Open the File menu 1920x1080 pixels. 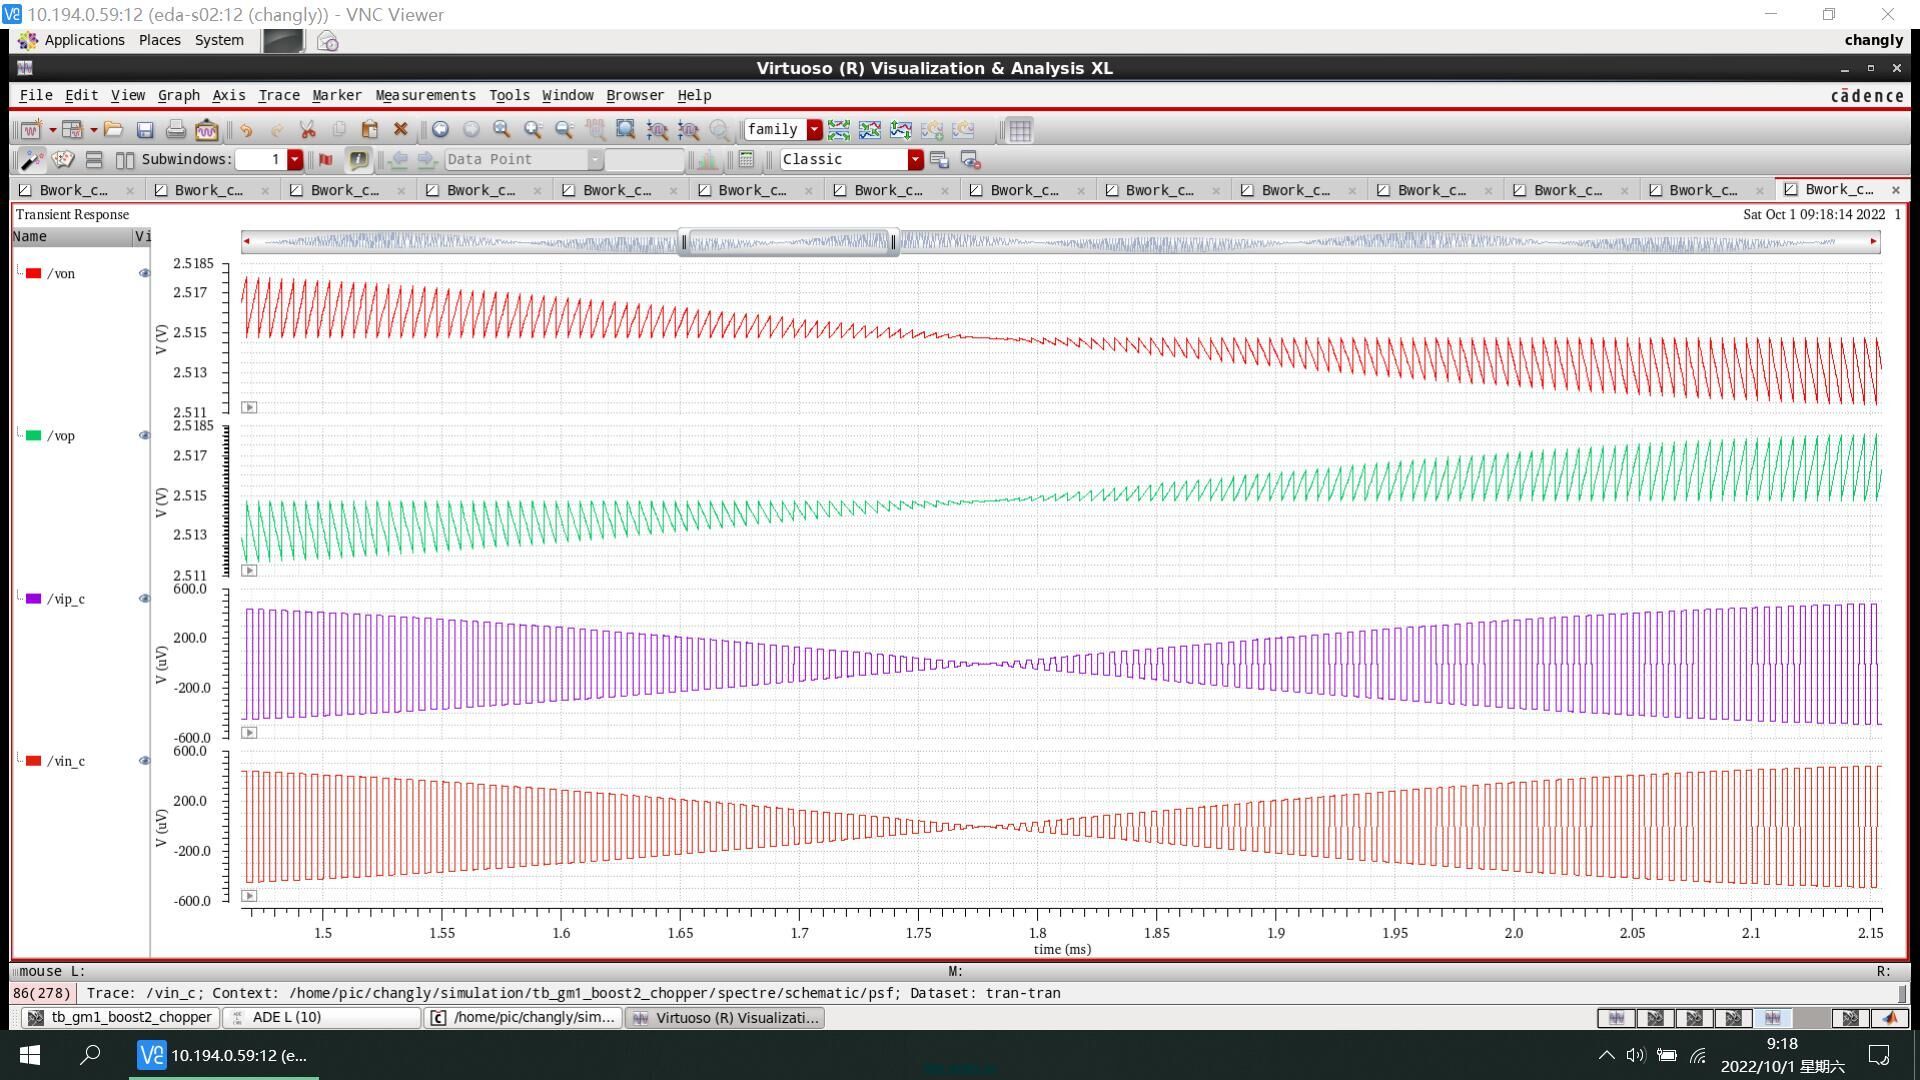(x=36, y=95)
